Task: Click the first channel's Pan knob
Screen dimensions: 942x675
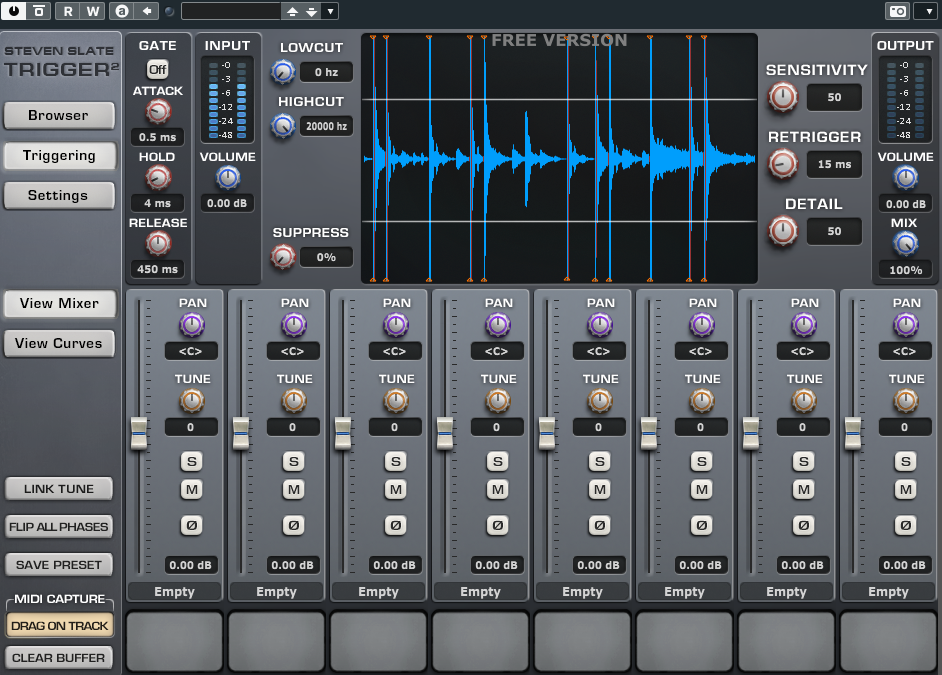Action: click(191, 324)
